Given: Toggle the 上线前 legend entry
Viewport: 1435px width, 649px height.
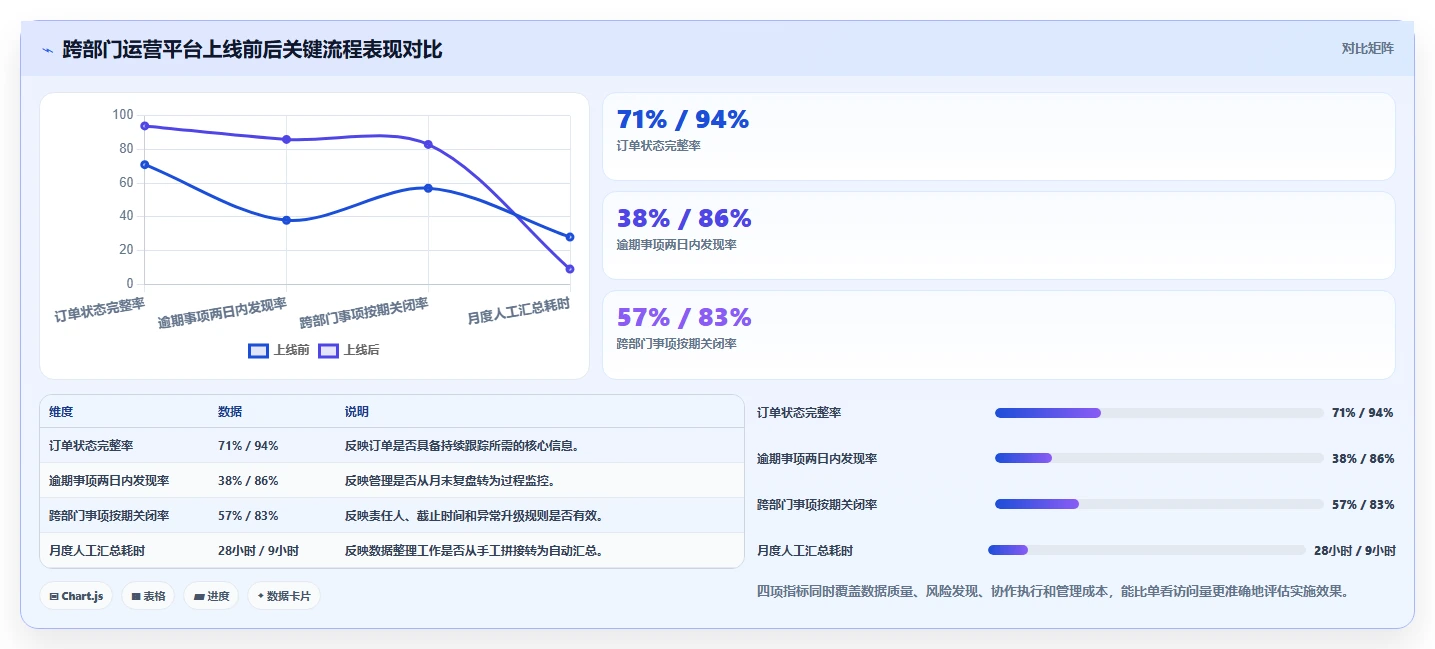Looking at the screenshot, I should coord(279,350).
